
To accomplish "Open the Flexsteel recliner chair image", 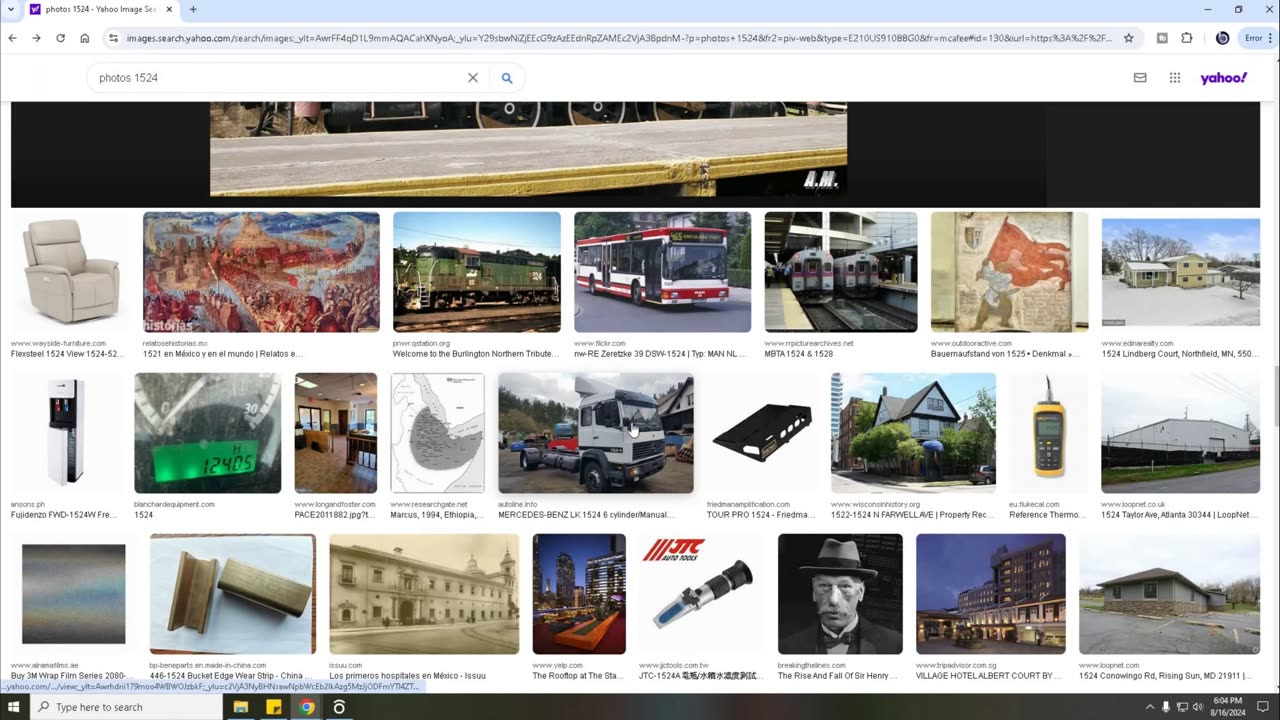I will click(x=70, y=271).
